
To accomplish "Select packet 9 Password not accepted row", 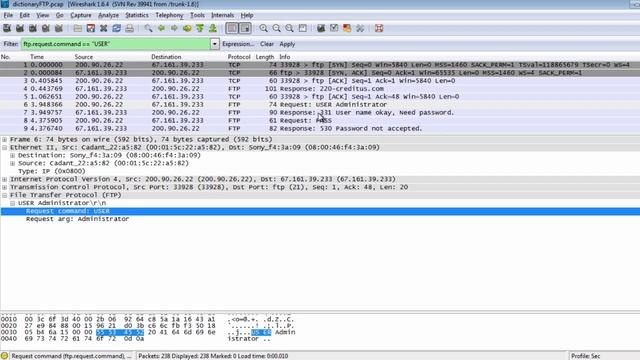I will [x=320, y=129].
